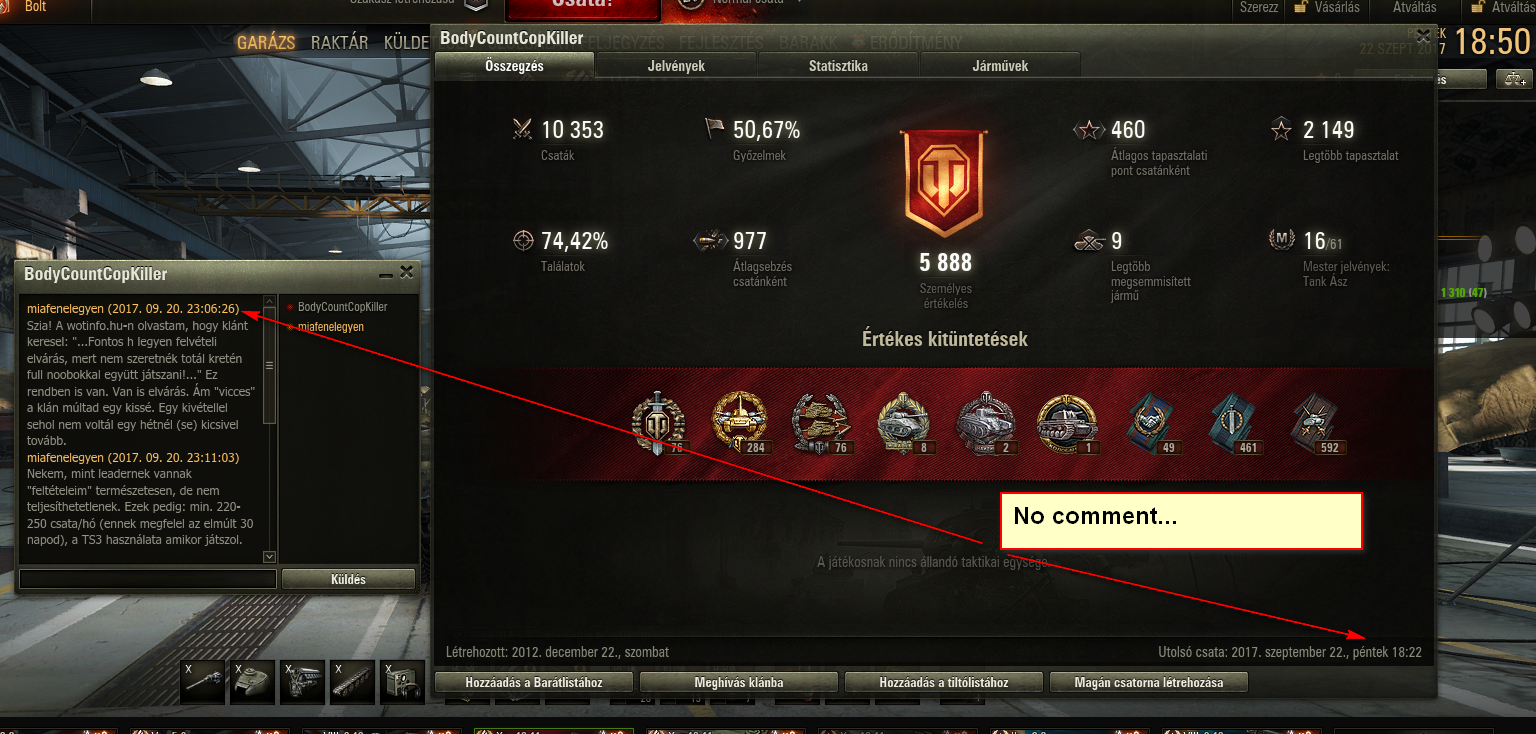
Task: Click Hozzáadás a tiltólistához button
Action: tap(944, 683)
